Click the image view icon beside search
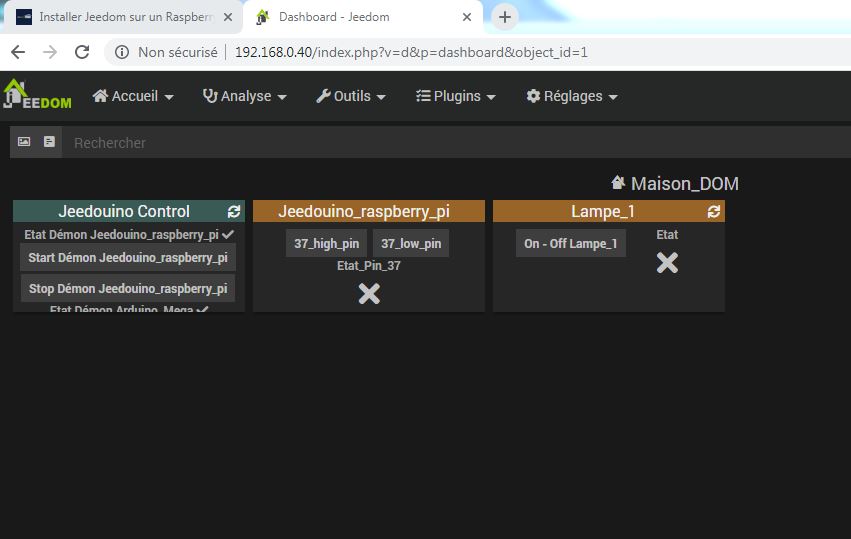 24,142
